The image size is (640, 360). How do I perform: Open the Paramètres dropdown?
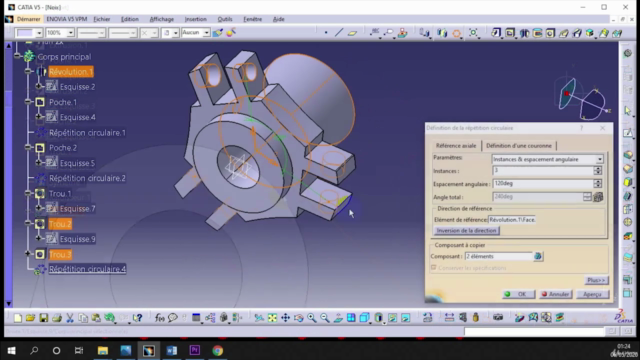tap(600, 159)
